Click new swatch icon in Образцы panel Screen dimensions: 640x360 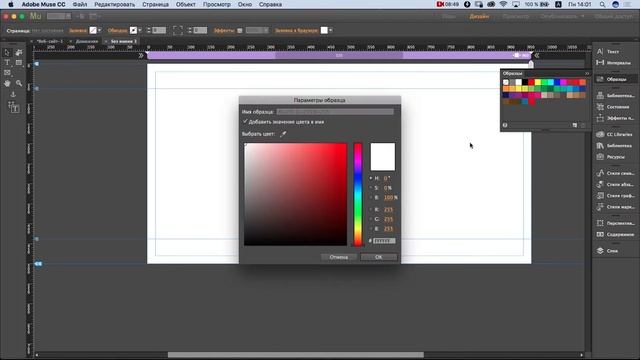click(x=575, y=125)
